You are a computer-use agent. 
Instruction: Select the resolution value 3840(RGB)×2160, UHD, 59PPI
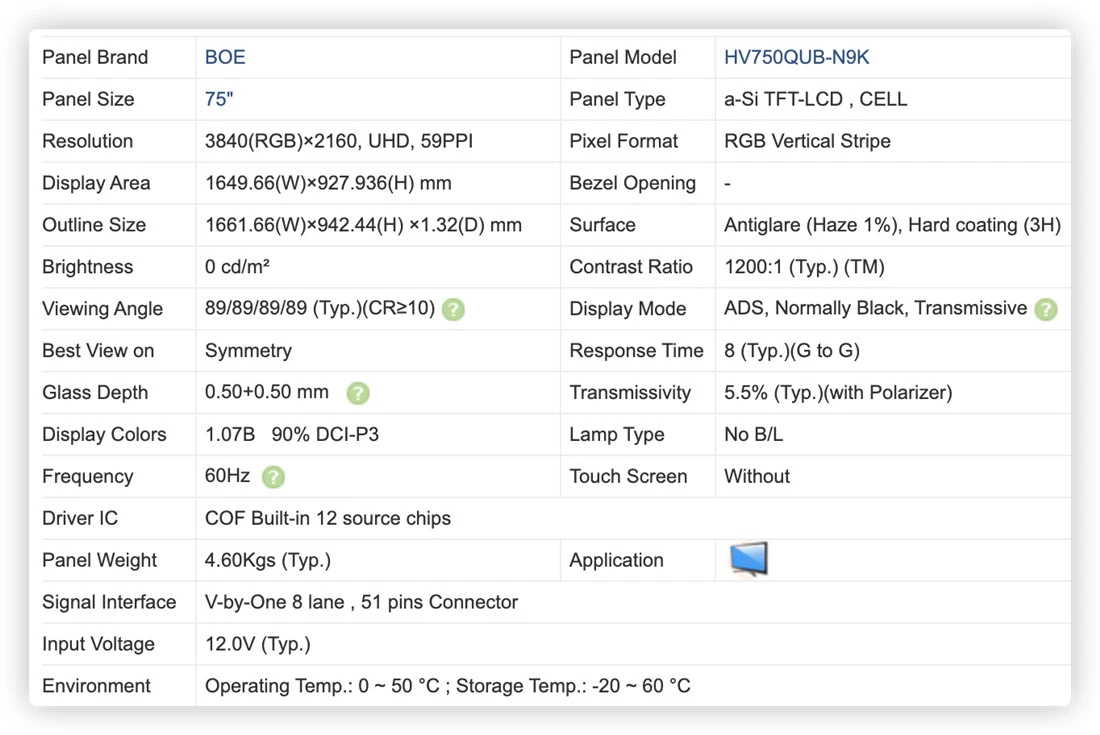pos(339,141)
